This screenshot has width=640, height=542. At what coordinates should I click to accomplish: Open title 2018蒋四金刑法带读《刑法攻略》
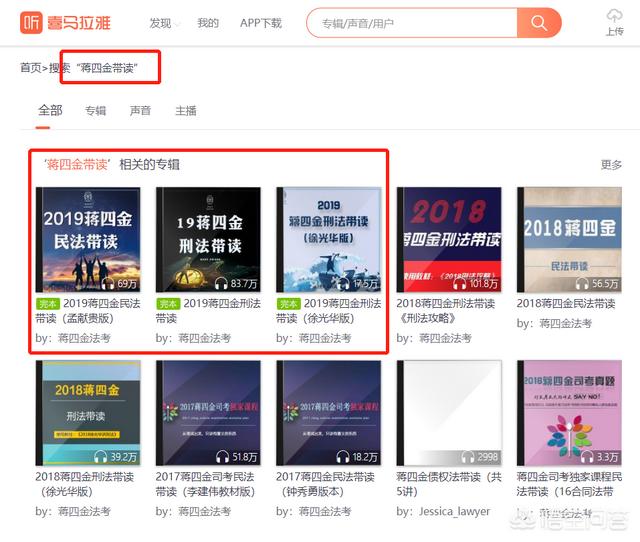click(x=446, y=311)
